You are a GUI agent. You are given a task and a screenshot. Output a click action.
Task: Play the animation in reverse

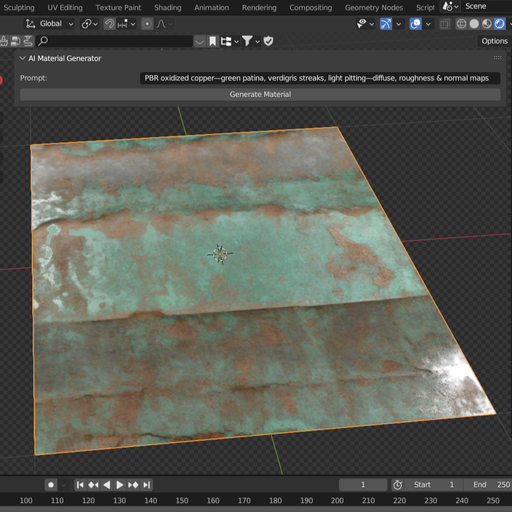pos(107,485)
